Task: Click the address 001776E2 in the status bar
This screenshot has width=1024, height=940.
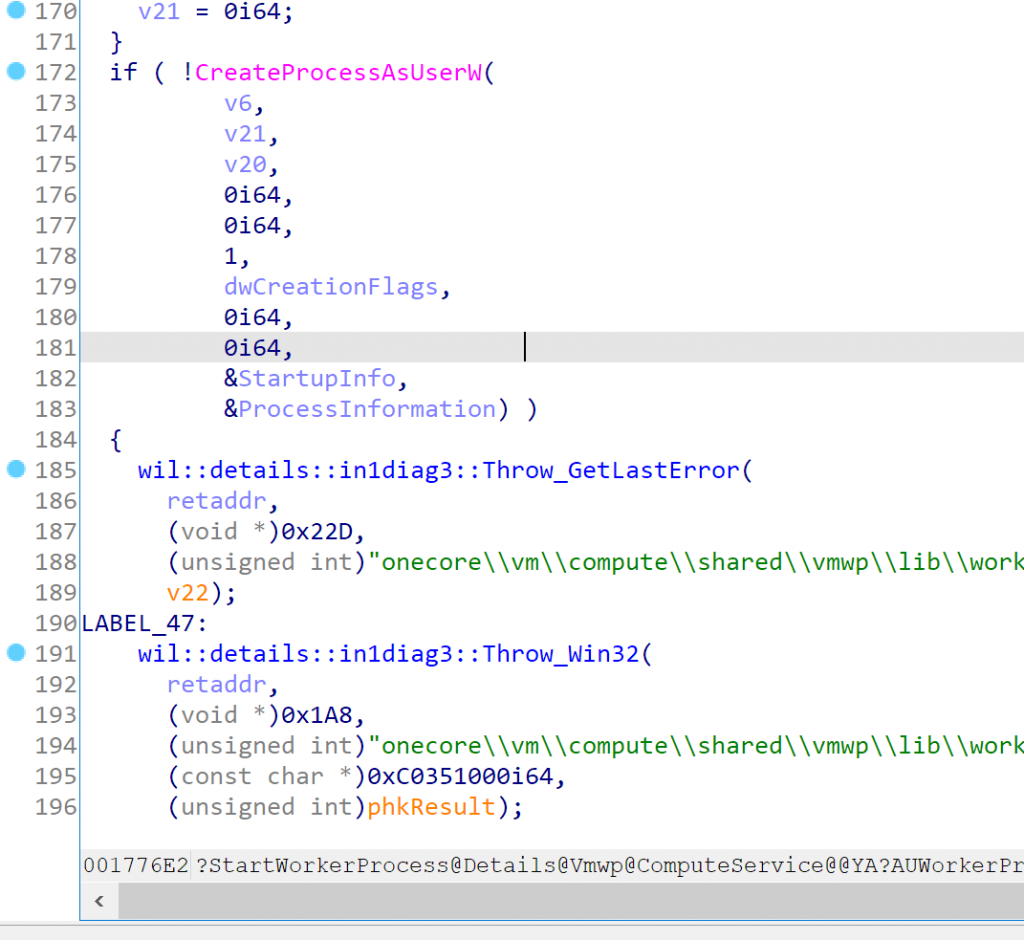Action: (136, 865)
